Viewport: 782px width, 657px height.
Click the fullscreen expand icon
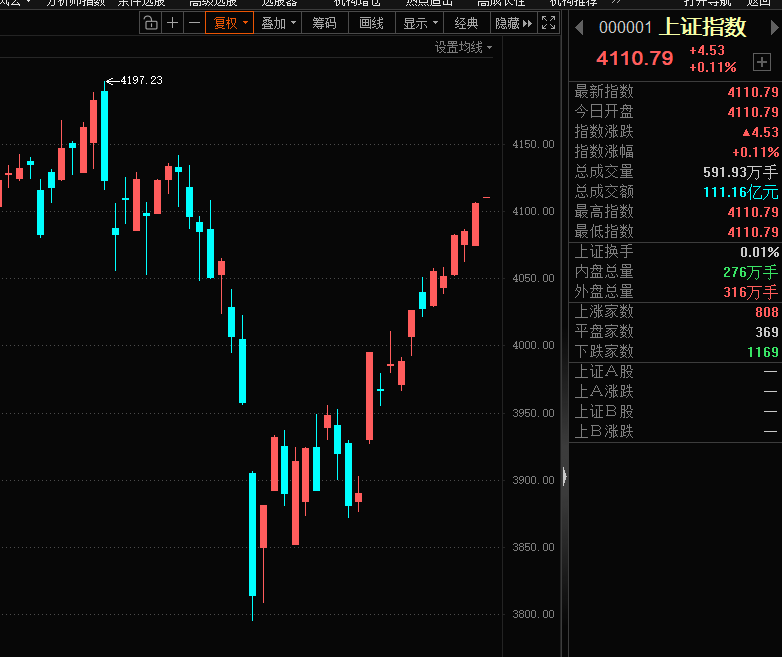coord(549,23)
